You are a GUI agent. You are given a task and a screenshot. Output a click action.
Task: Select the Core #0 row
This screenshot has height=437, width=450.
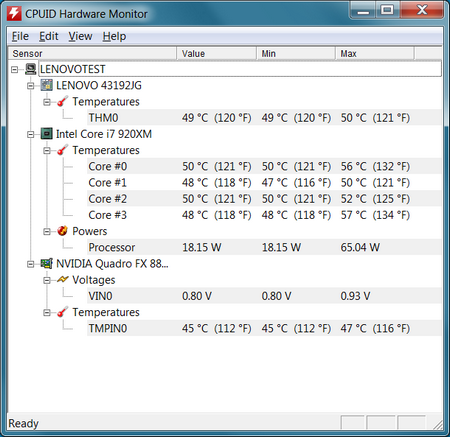[x=264, y=166]
